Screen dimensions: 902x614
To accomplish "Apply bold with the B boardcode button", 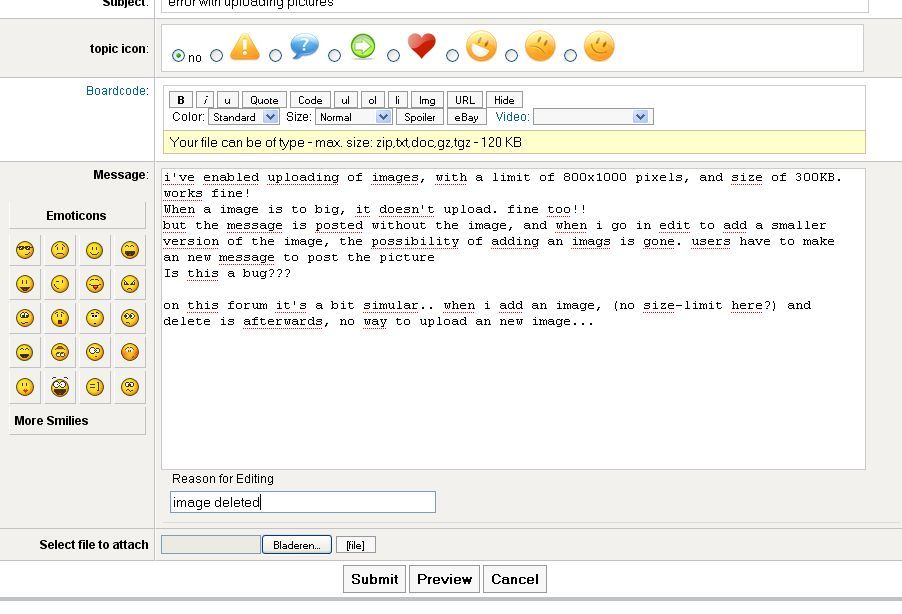I will click(x=181, y=100).
